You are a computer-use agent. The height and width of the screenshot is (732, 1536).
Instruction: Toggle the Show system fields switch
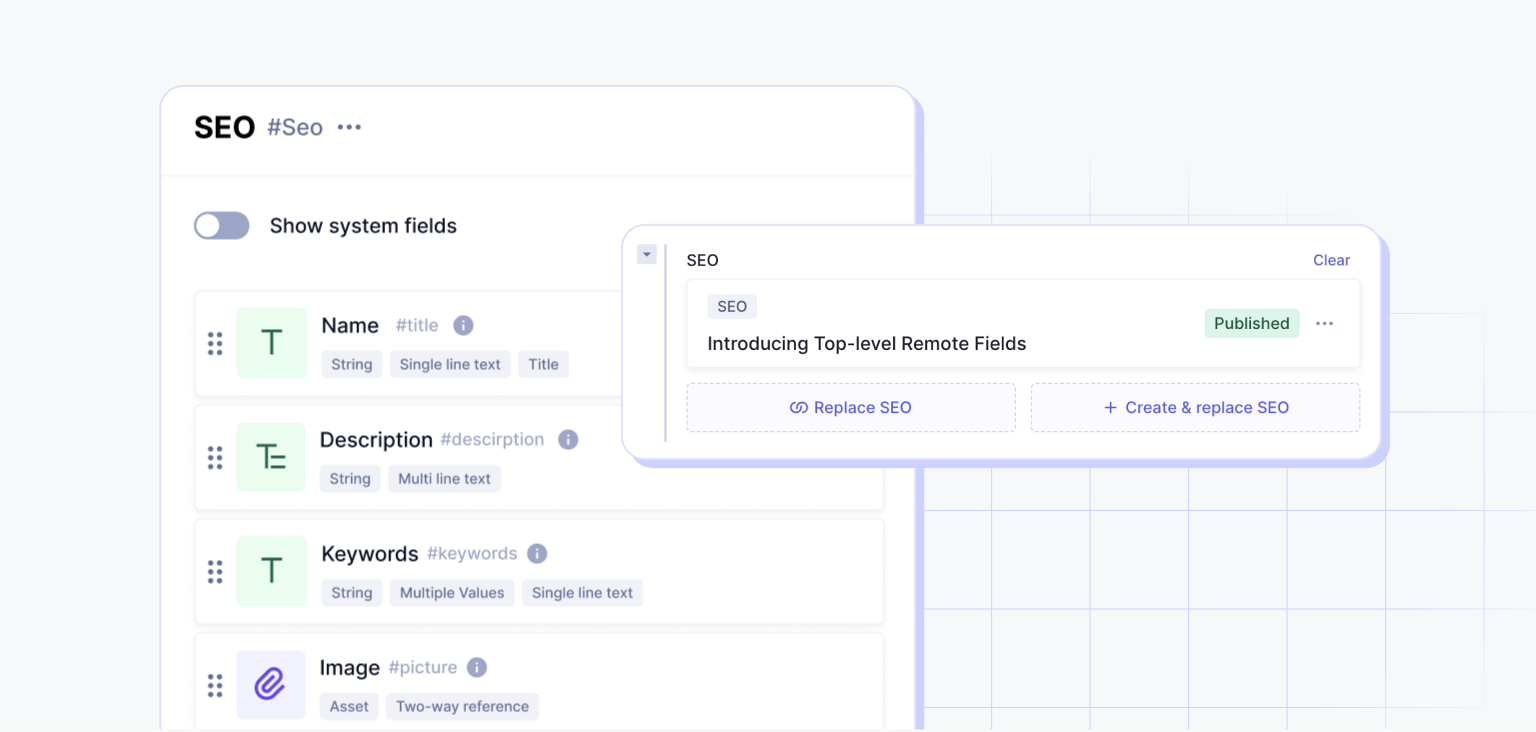222,226
